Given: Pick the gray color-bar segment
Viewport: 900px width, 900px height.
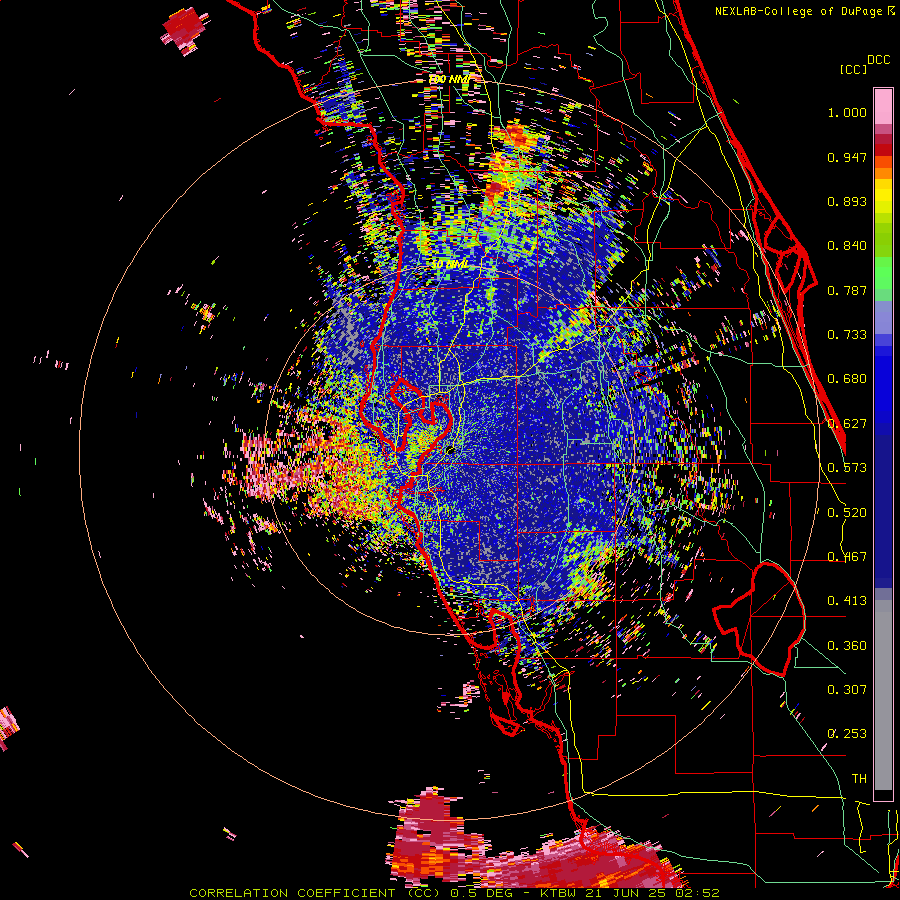Looking at the screenshot, I should pos(883,695).
